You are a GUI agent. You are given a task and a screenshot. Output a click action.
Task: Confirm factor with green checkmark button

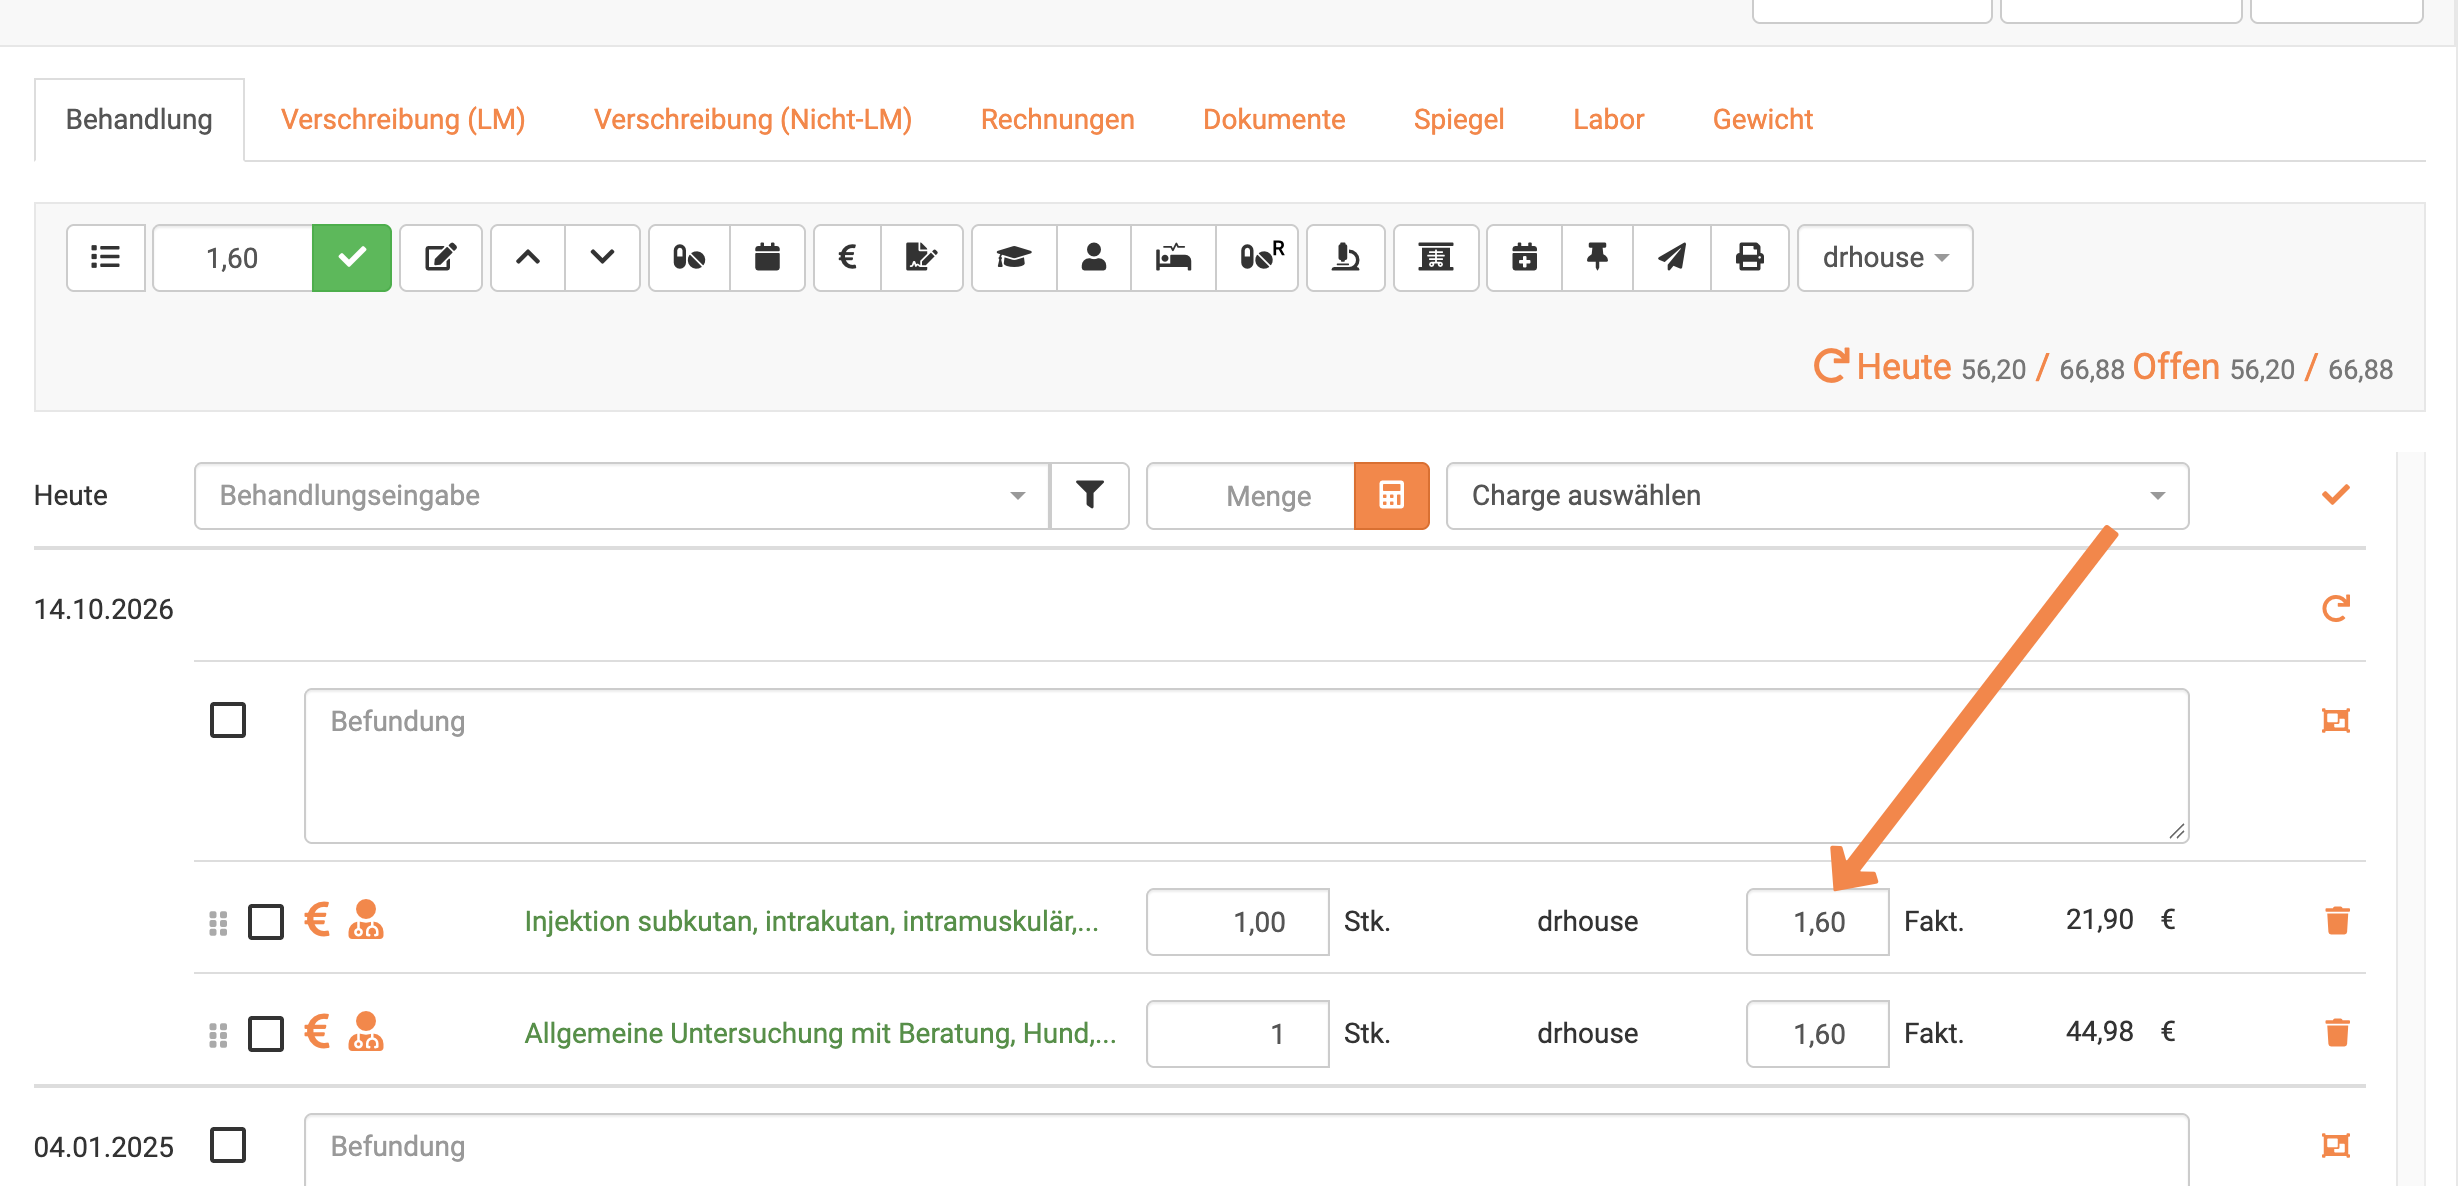click(352, 258)
